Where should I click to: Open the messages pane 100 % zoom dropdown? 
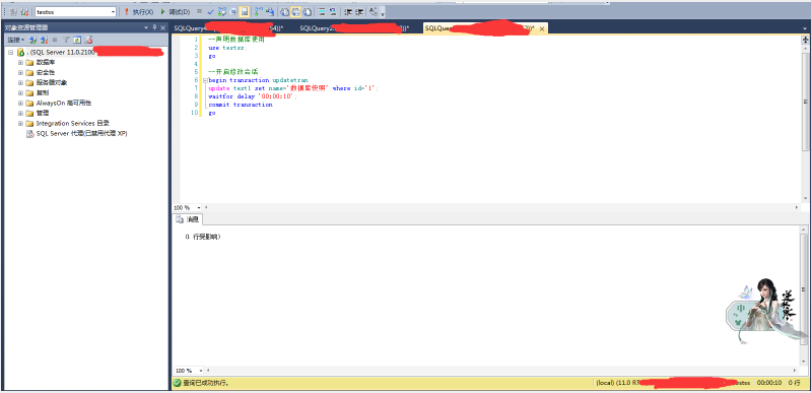(200, 371)
